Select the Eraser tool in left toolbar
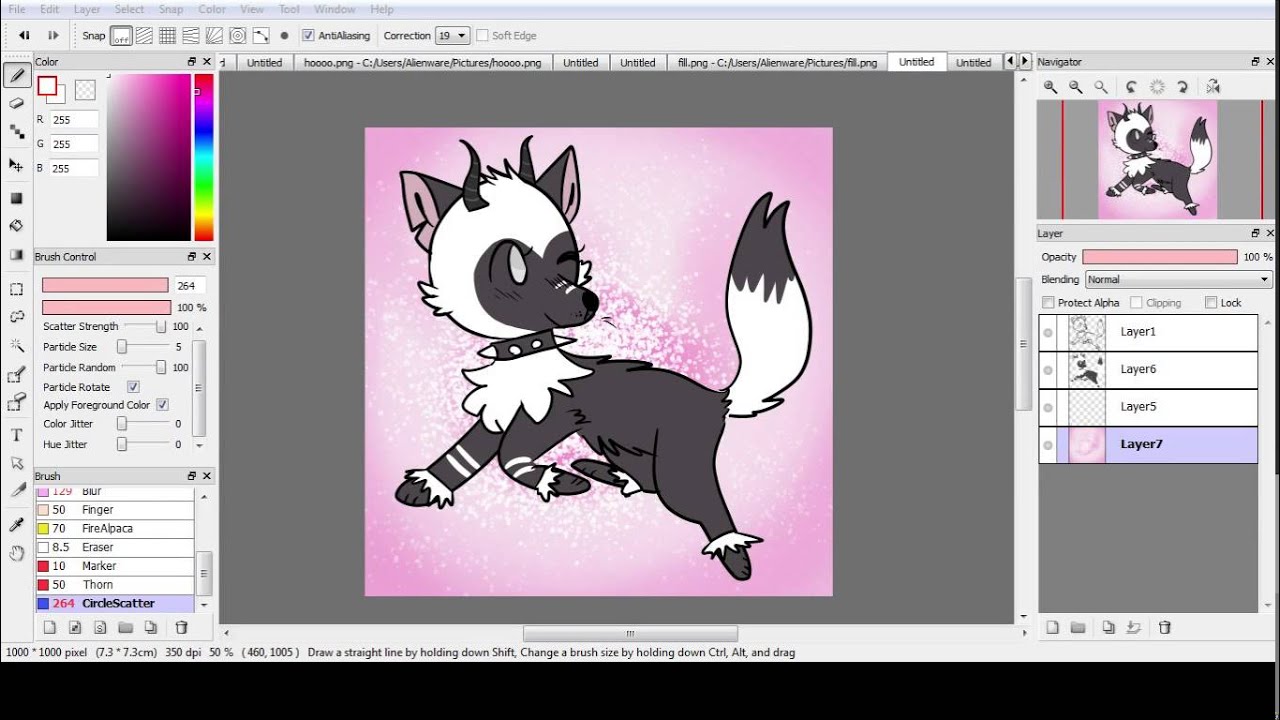This screenshot has height=720, width=1280. [x=16, y=103]
